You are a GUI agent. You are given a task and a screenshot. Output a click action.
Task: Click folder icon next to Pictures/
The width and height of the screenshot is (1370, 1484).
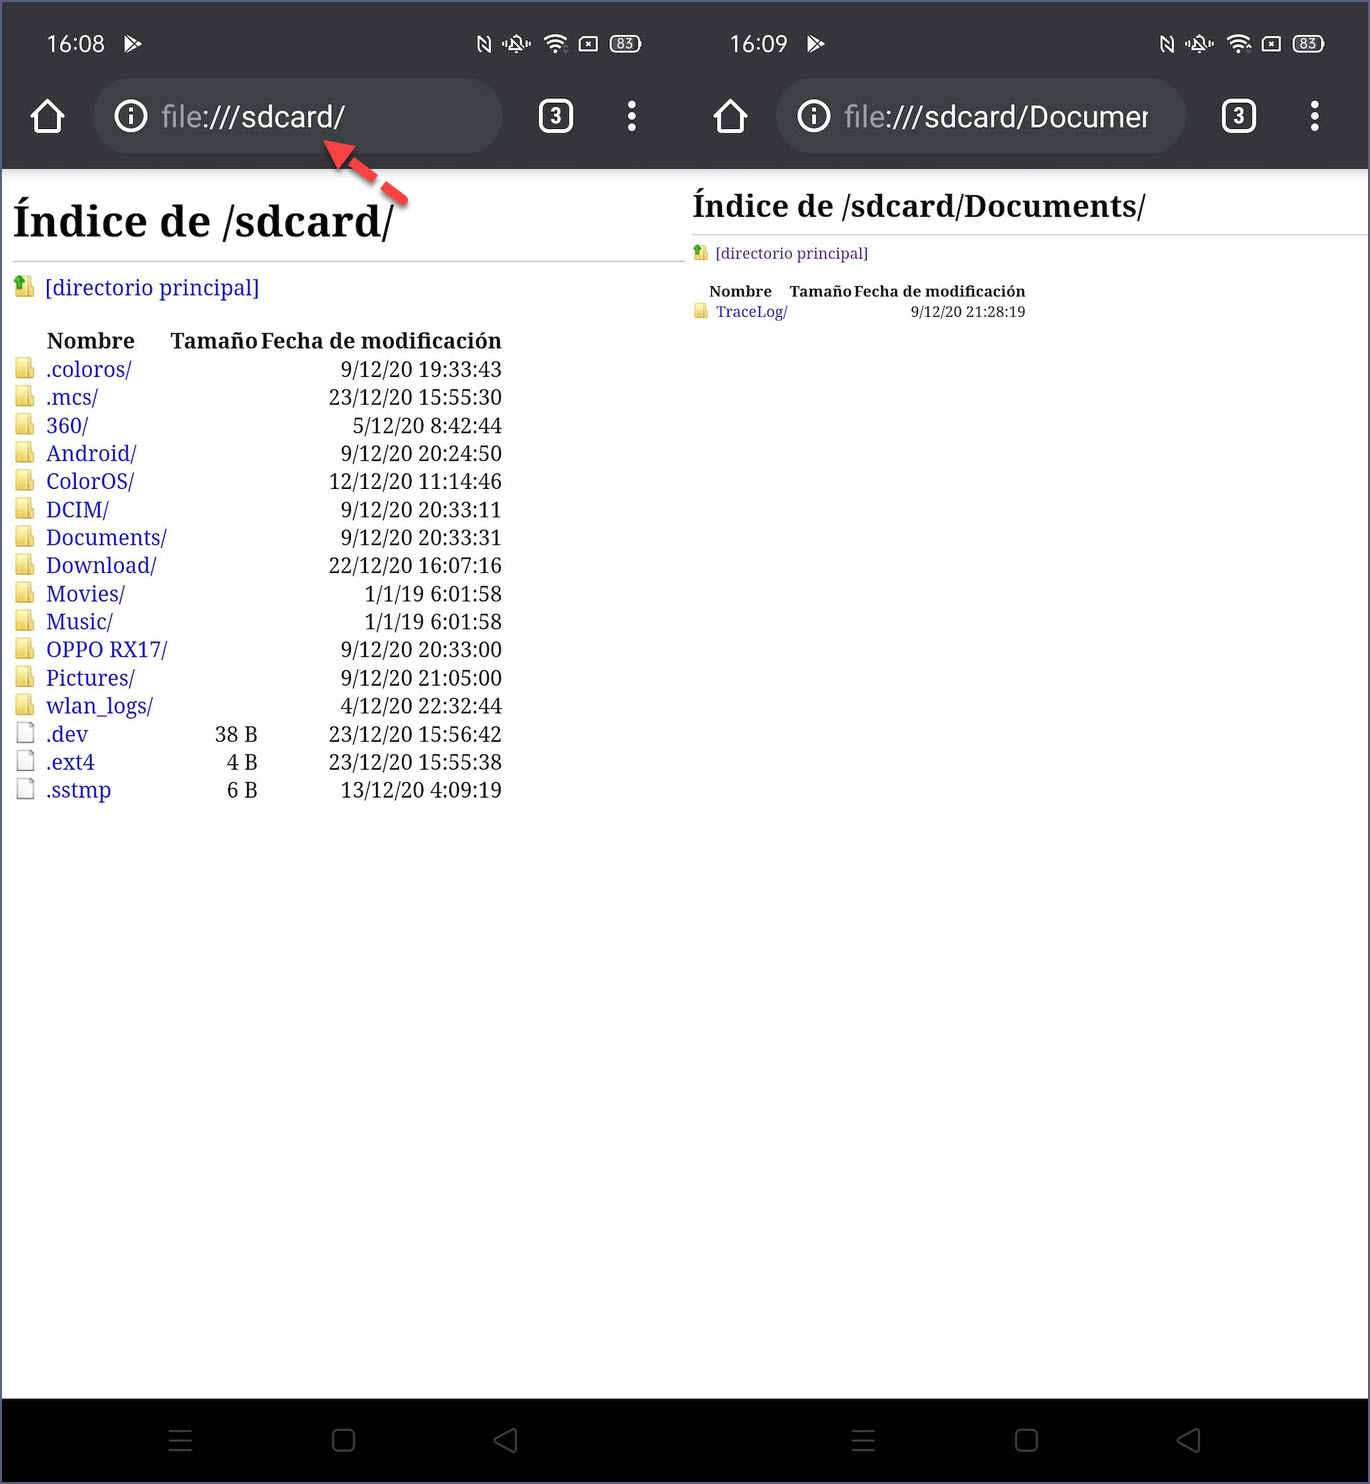[25, 676]
